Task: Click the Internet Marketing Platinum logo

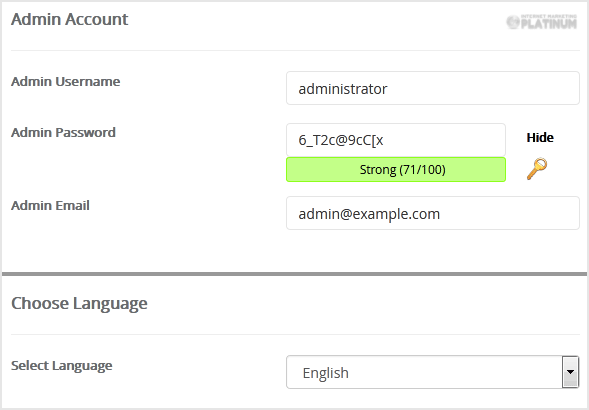Action: [x=541, y=22]
